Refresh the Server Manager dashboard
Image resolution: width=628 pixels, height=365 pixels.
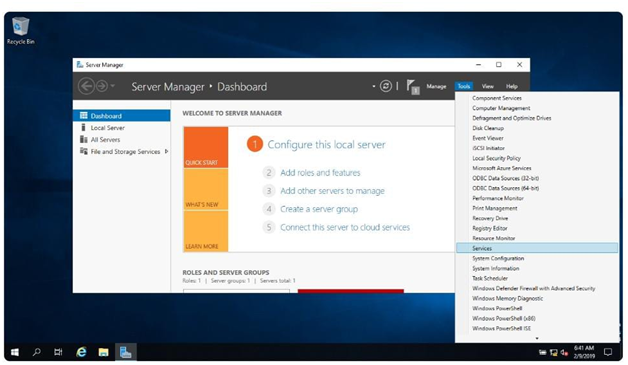[x=386, y=86]
